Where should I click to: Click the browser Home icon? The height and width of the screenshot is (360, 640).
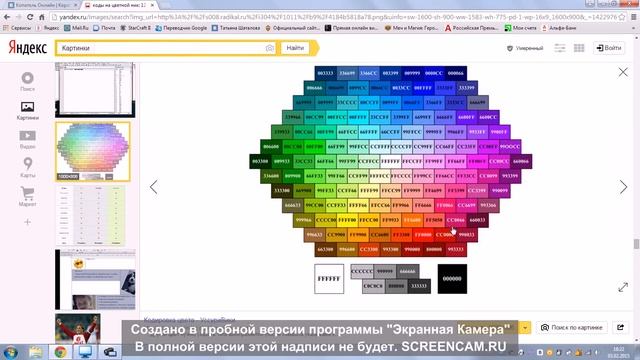click(x=42, y=17)
